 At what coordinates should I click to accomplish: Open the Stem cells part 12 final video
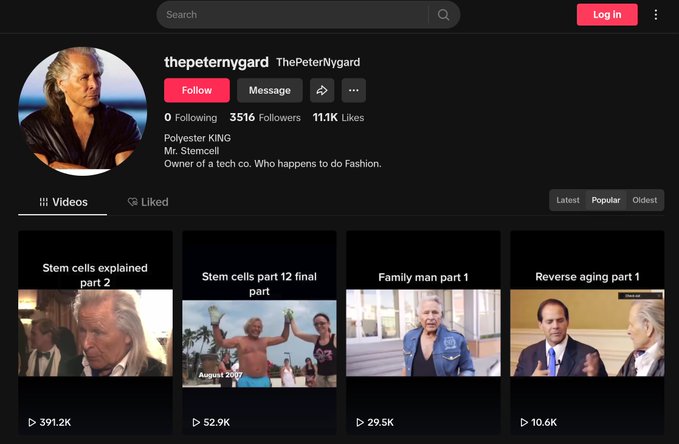pos(259,332)
